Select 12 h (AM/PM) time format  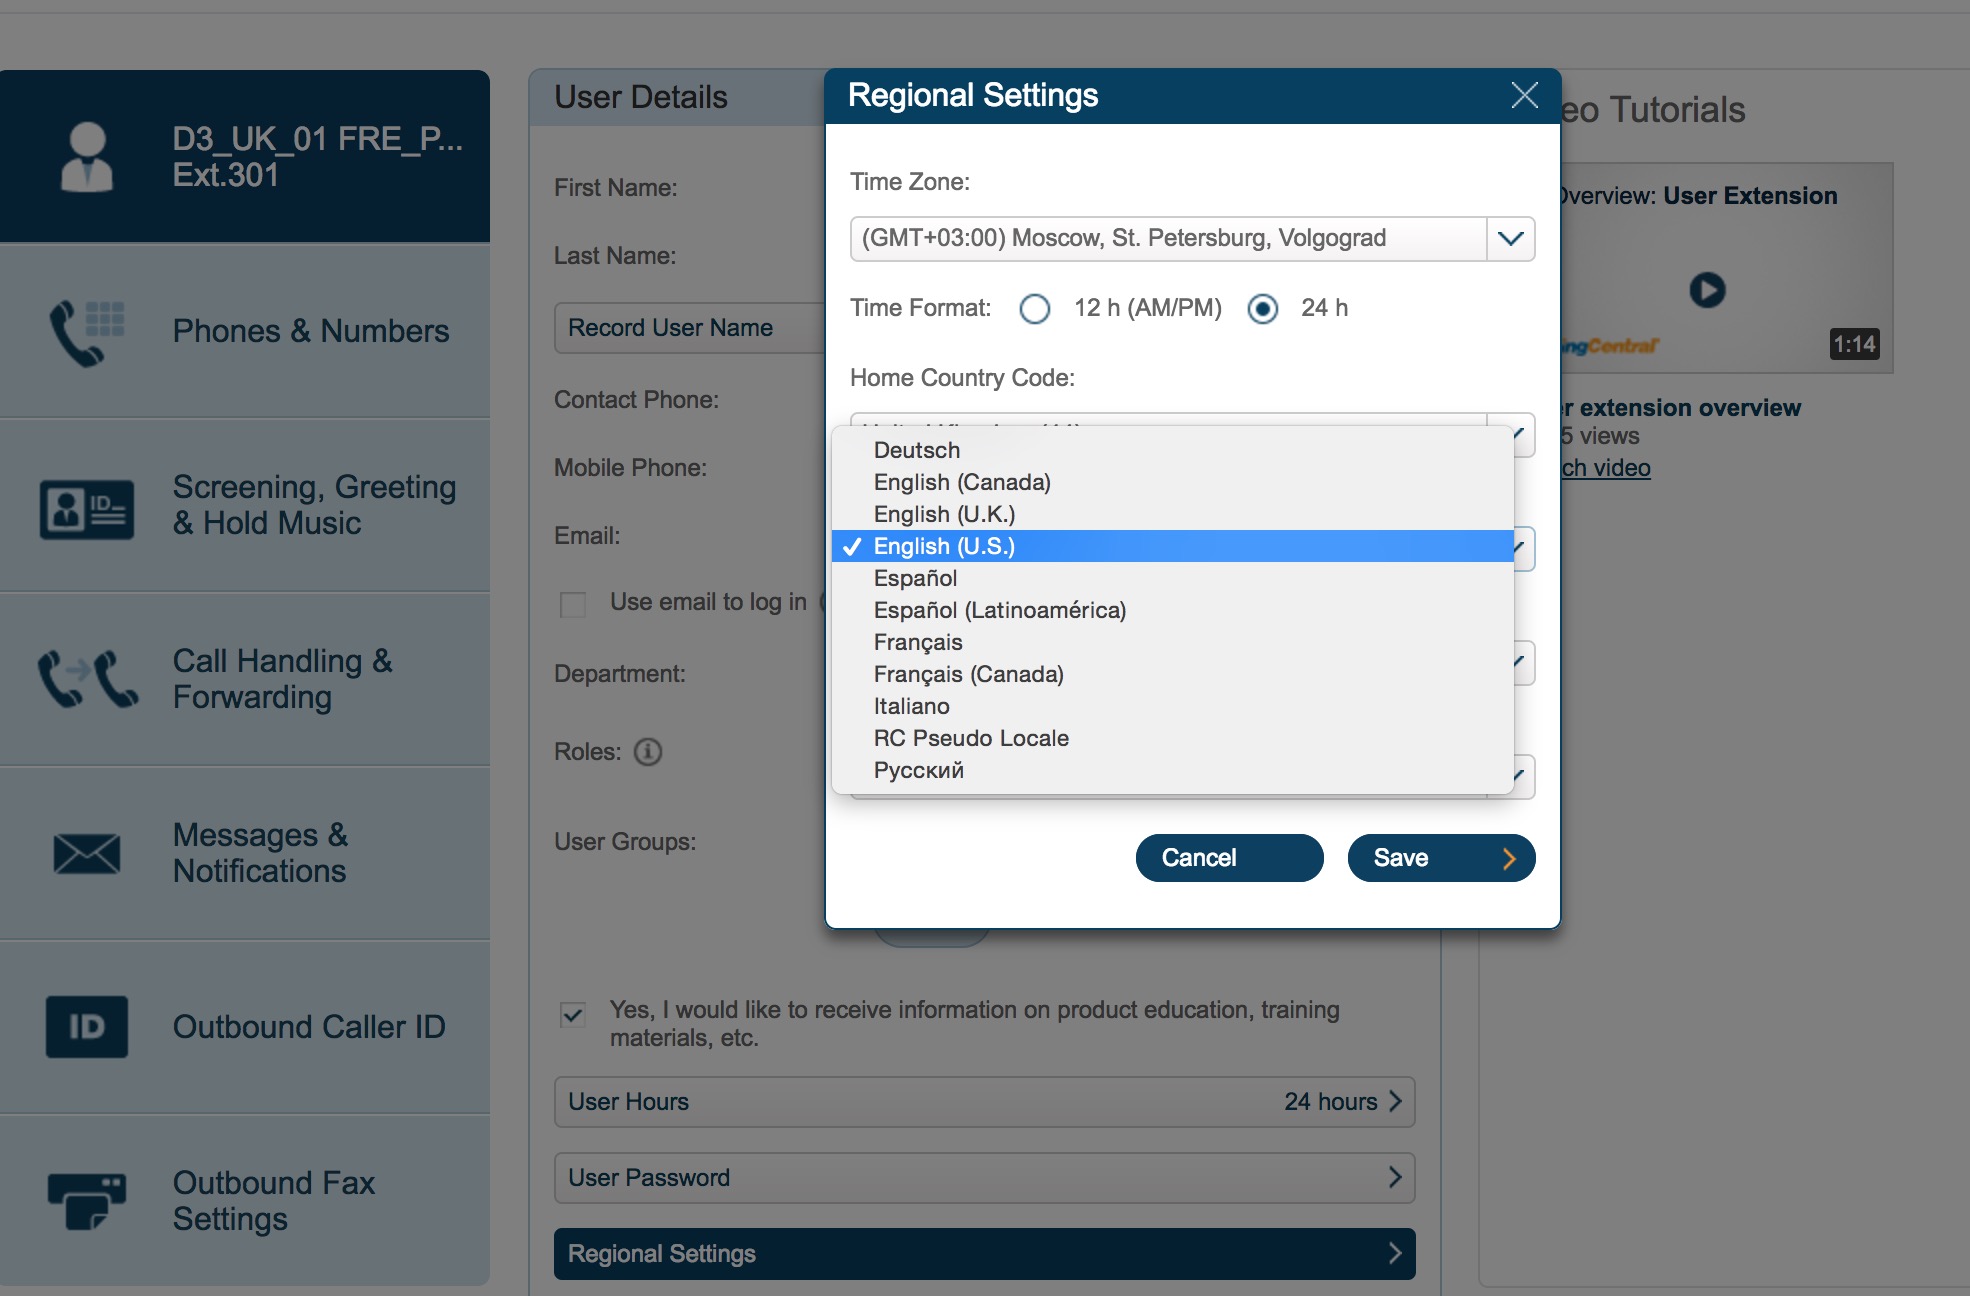click(1035, 308)
